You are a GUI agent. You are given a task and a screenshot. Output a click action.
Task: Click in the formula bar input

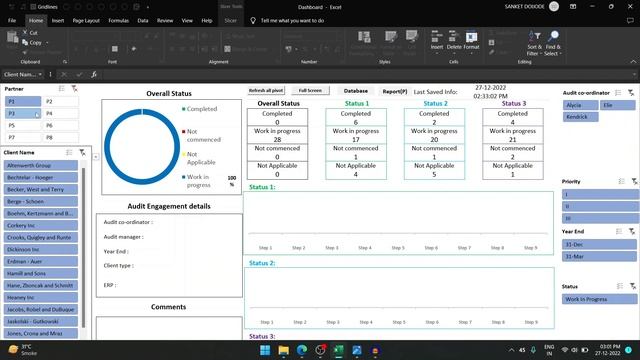tap(367, 74)
